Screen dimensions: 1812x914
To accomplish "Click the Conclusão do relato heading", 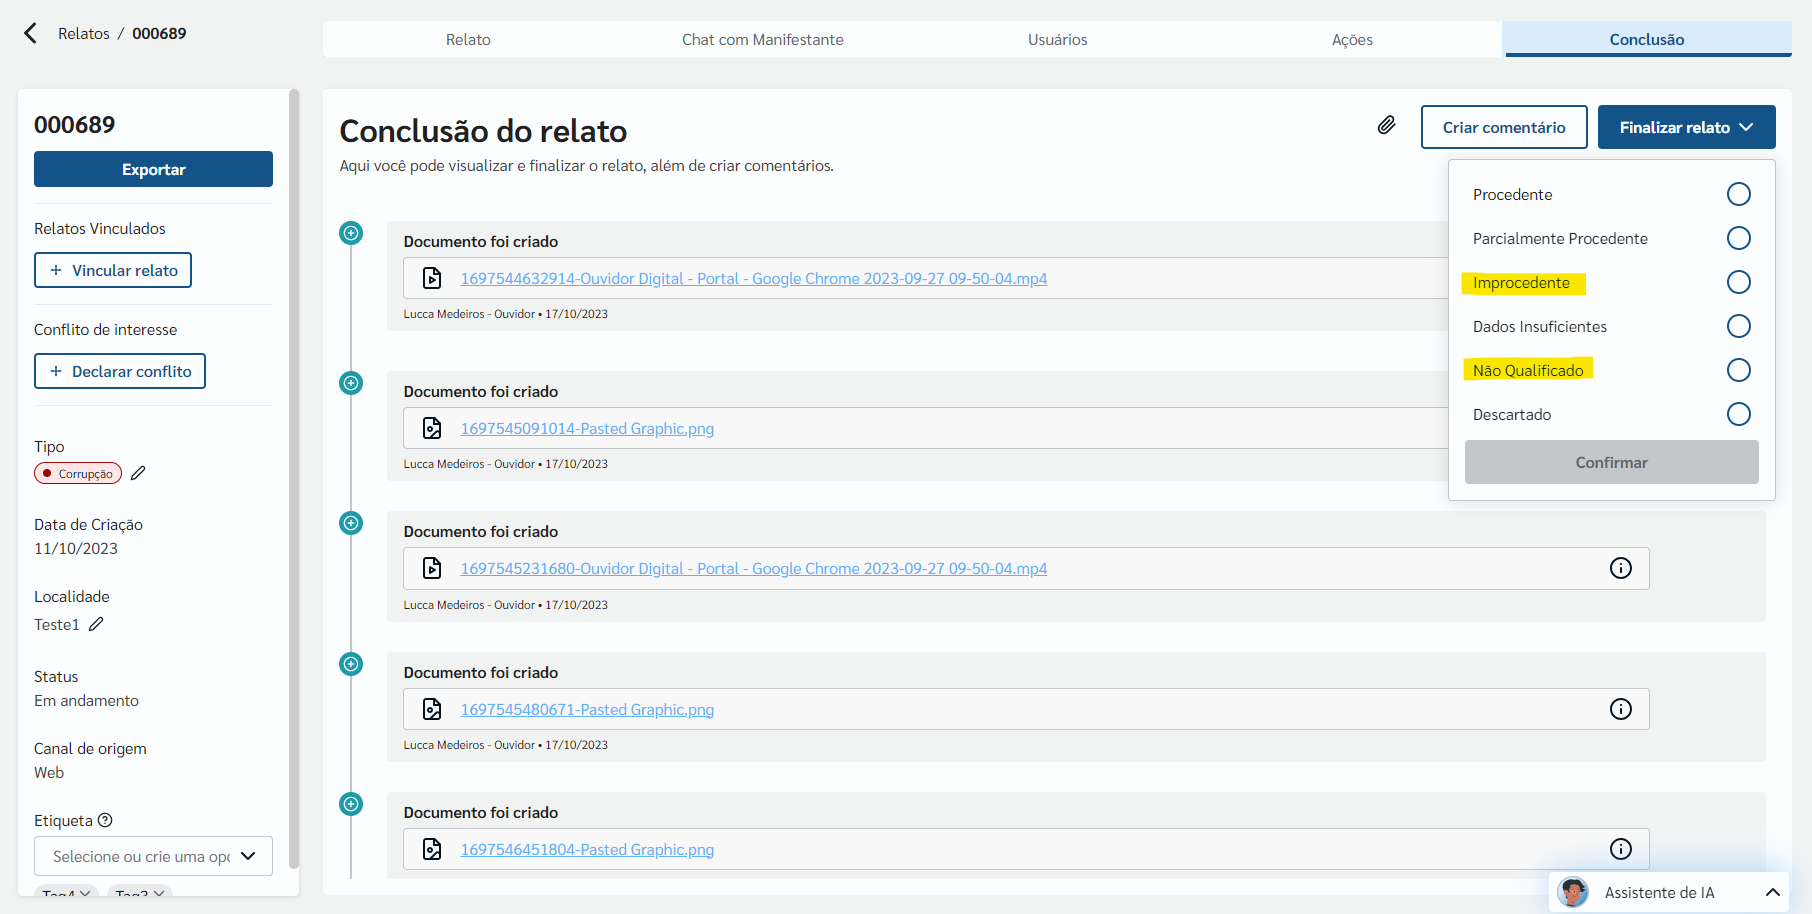I will tap(483, 131).
